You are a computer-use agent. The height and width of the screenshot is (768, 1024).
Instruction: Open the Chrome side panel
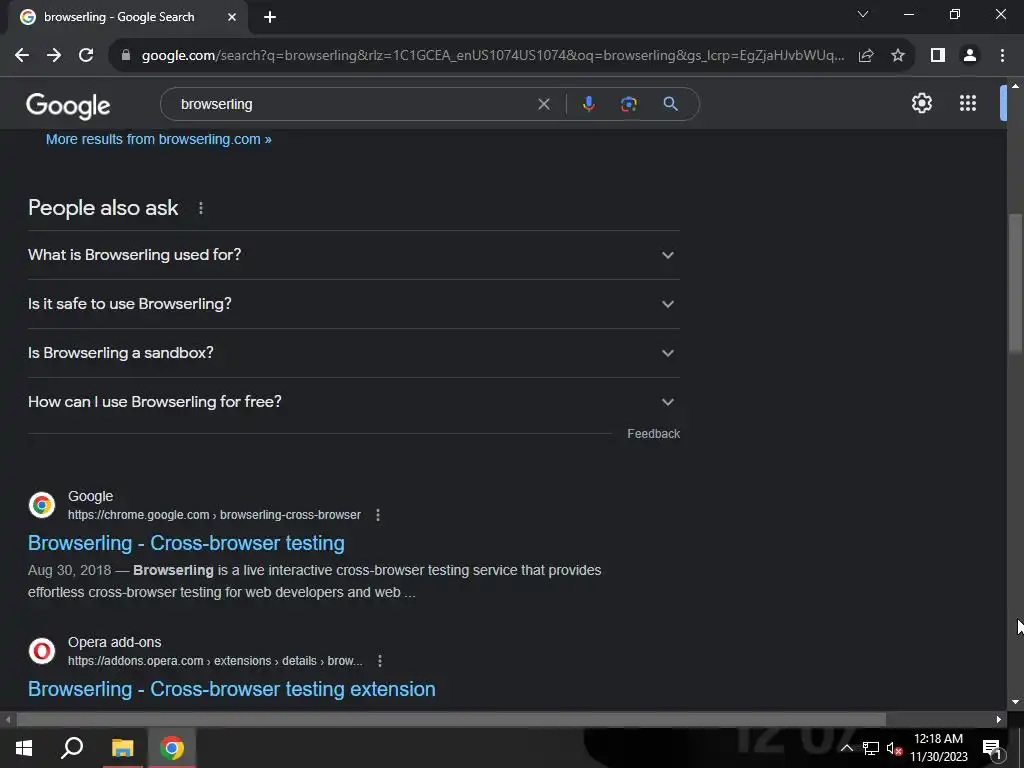pos(938,56)
